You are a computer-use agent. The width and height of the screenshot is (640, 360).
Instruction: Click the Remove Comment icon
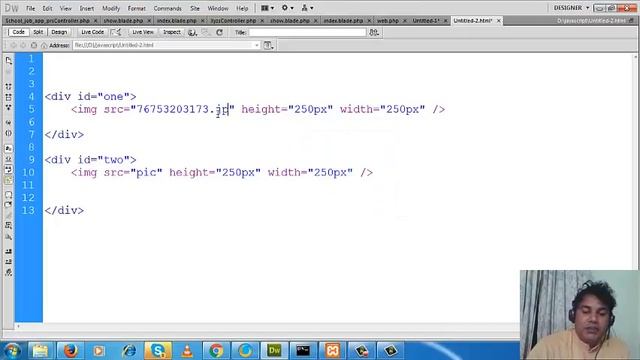9,205
